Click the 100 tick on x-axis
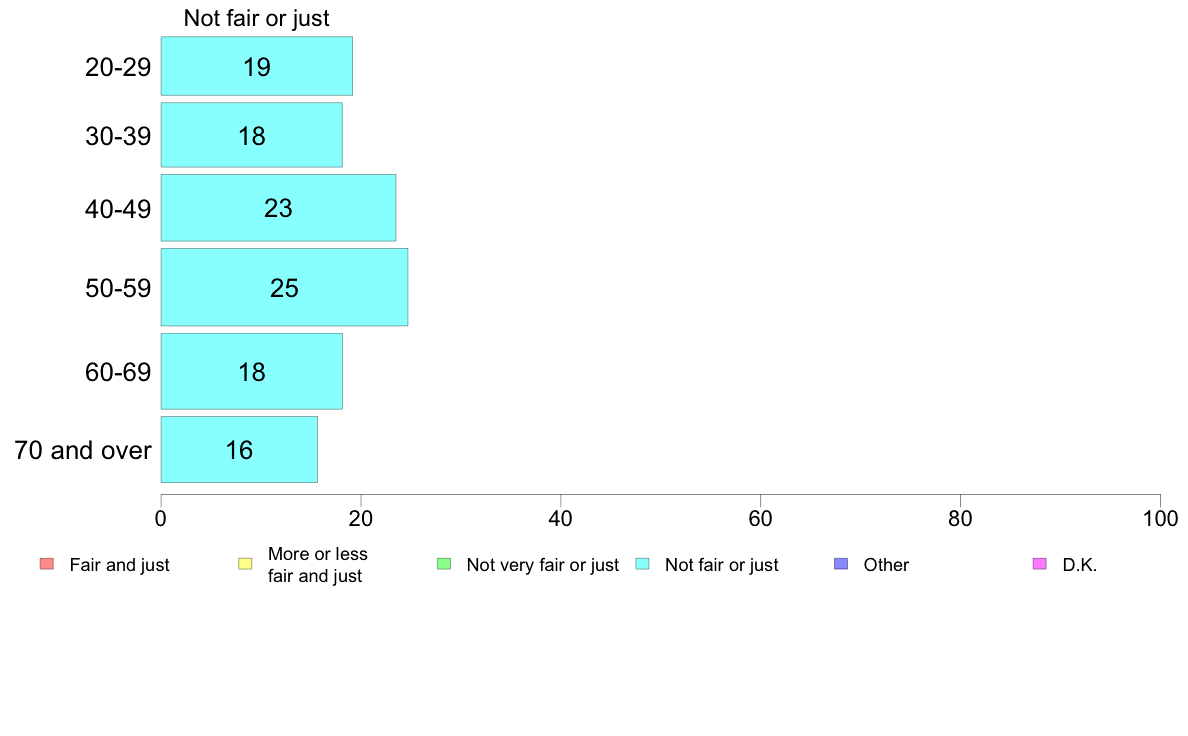Image resolution: width=1188 pixels, height=736 pixels. click(x=1160, y=518)
